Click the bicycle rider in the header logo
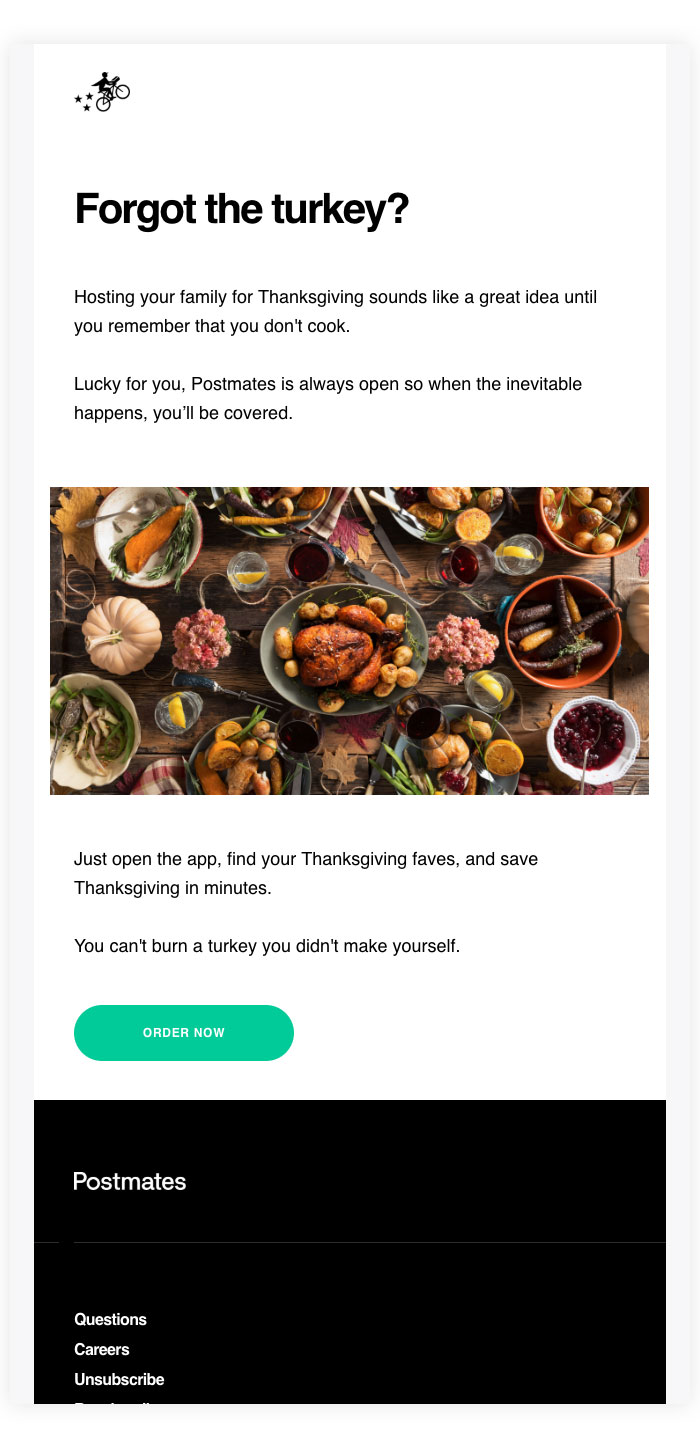 point(107,82)
